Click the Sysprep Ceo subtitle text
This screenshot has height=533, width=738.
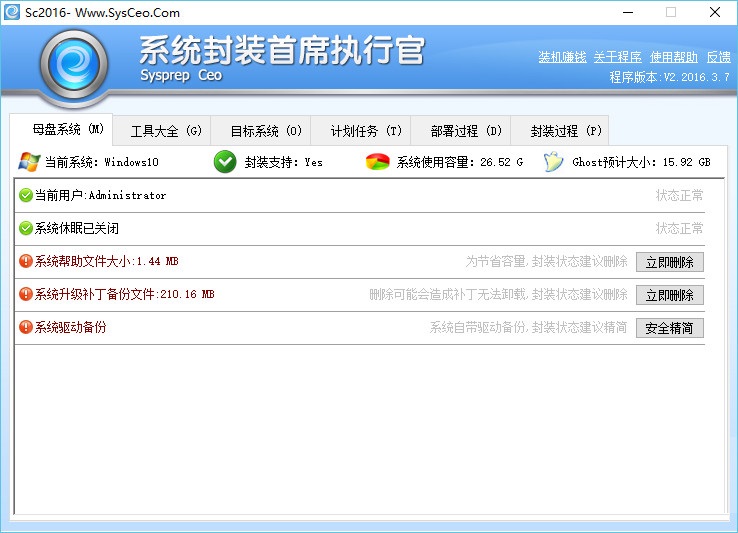181,75
